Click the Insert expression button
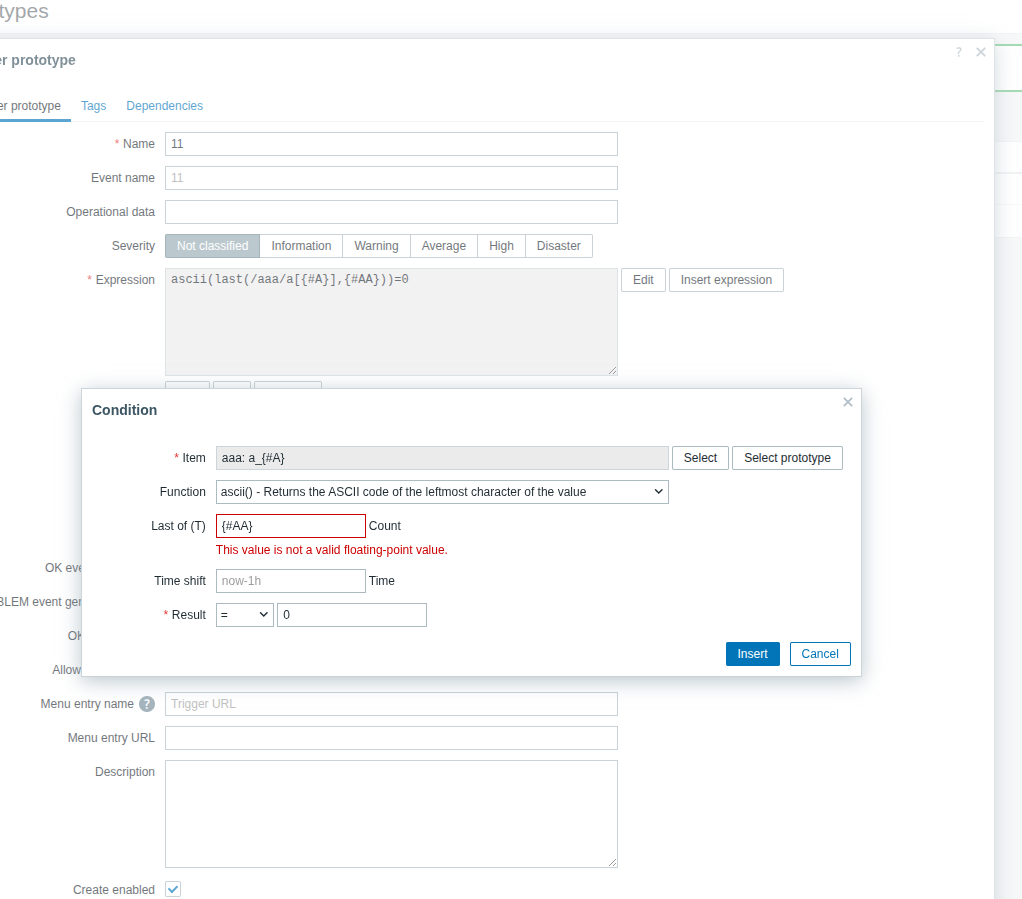 (x=726, y=280)
